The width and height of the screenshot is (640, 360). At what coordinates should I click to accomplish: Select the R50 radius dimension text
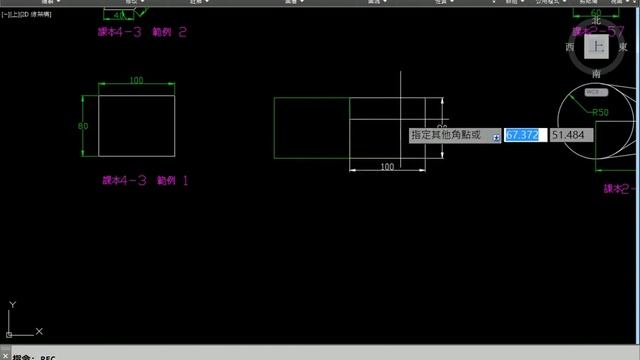(x=600, y=112)
